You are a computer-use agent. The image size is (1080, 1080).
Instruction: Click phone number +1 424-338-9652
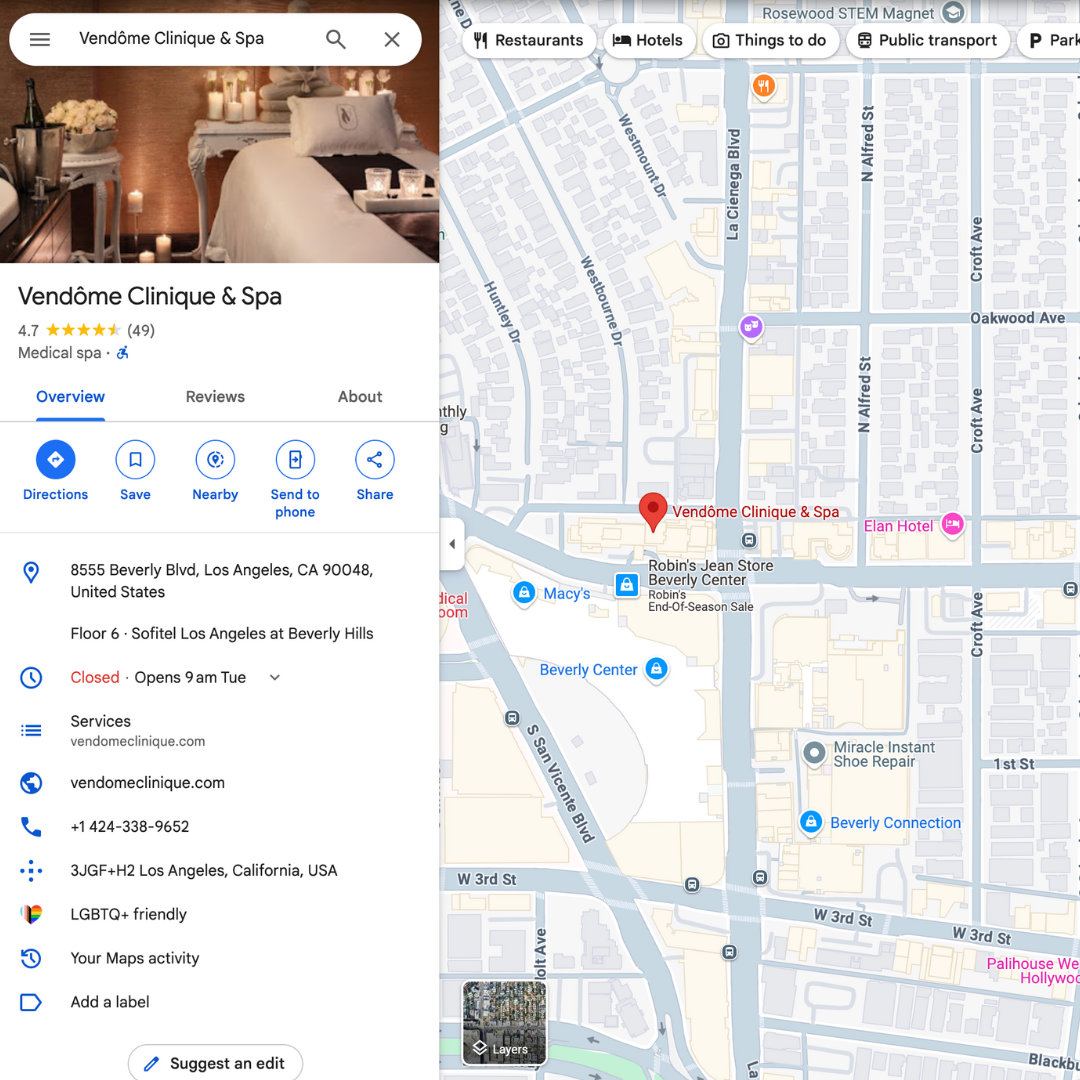click(129, 827)
